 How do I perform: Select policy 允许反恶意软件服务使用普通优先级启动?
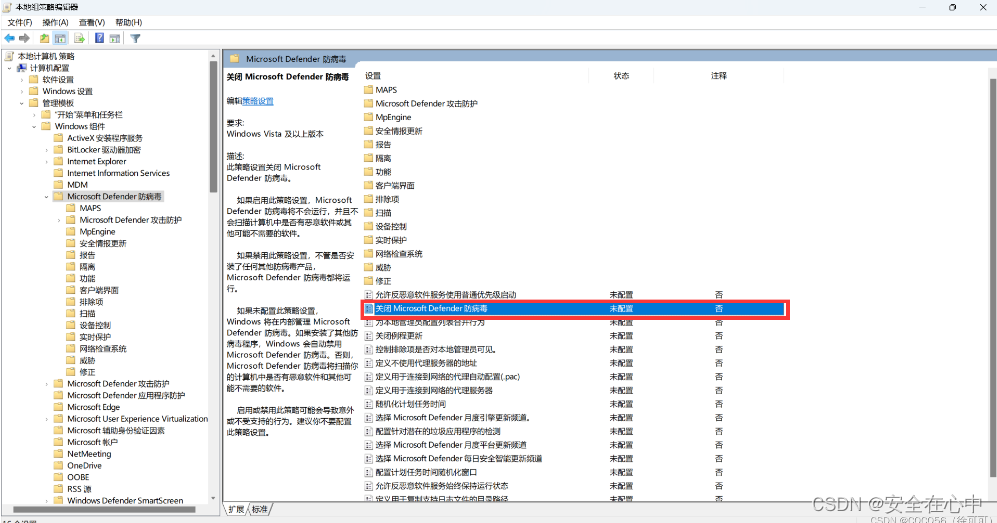[x=445, y=295]
